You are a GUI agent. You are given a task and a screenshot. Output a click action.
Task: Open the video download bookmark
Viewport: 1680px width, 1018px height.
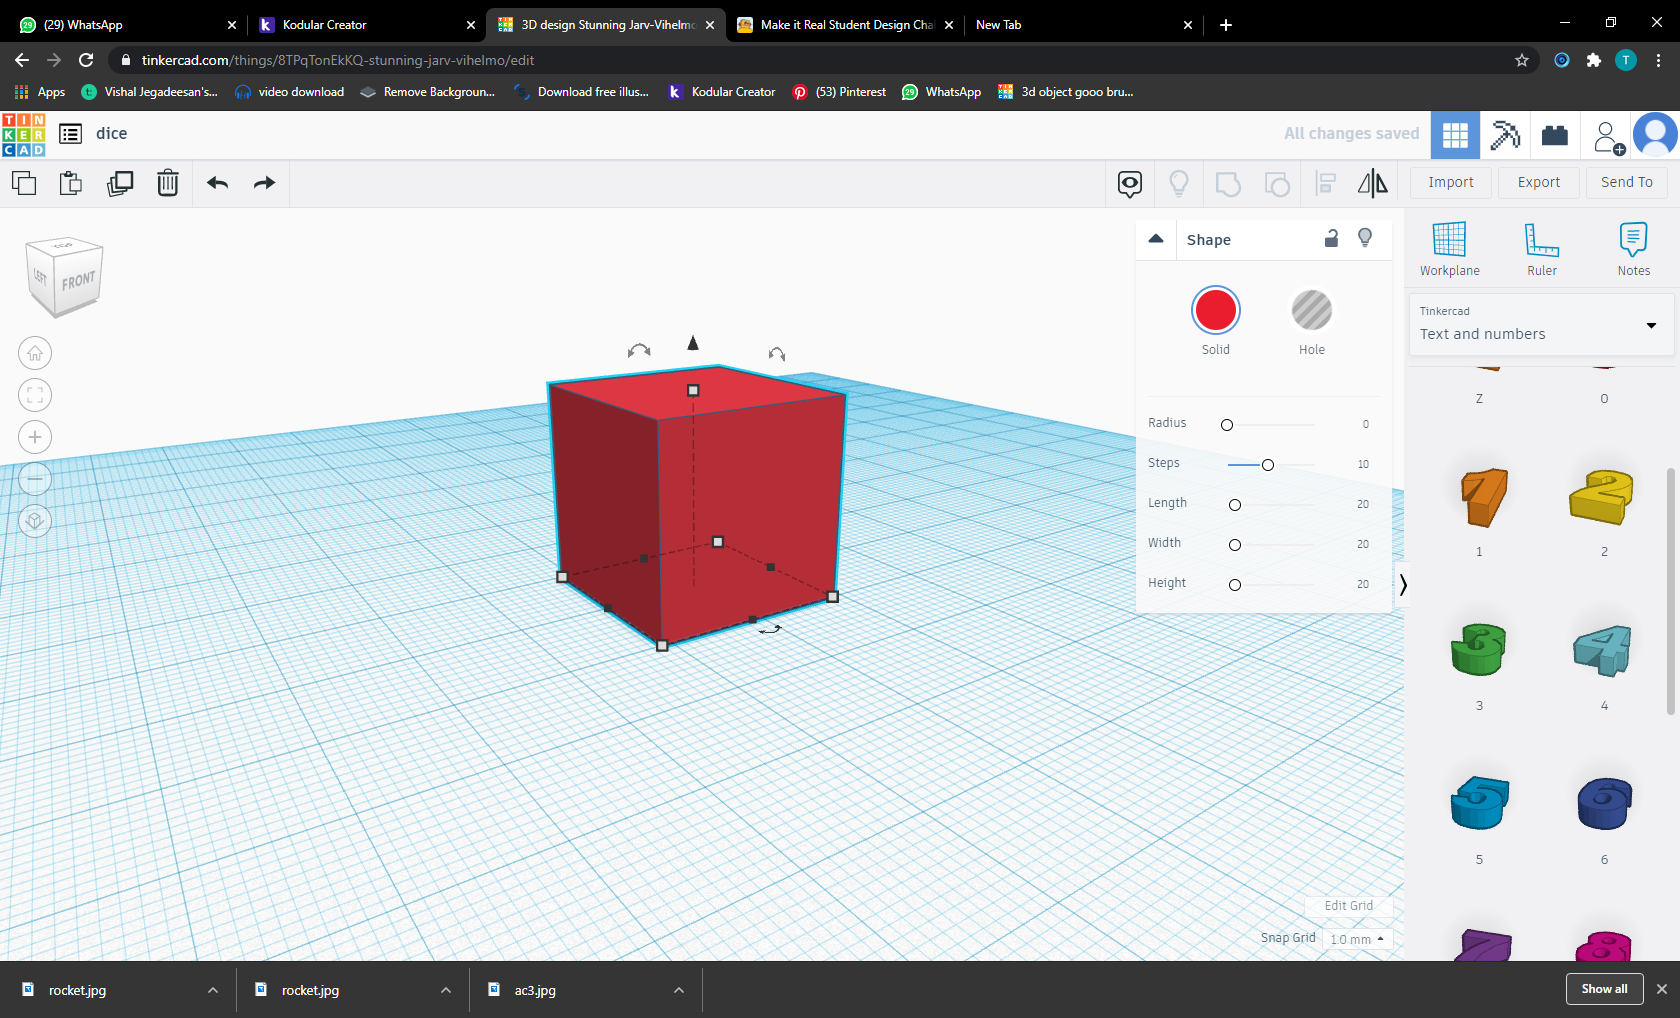289,92
